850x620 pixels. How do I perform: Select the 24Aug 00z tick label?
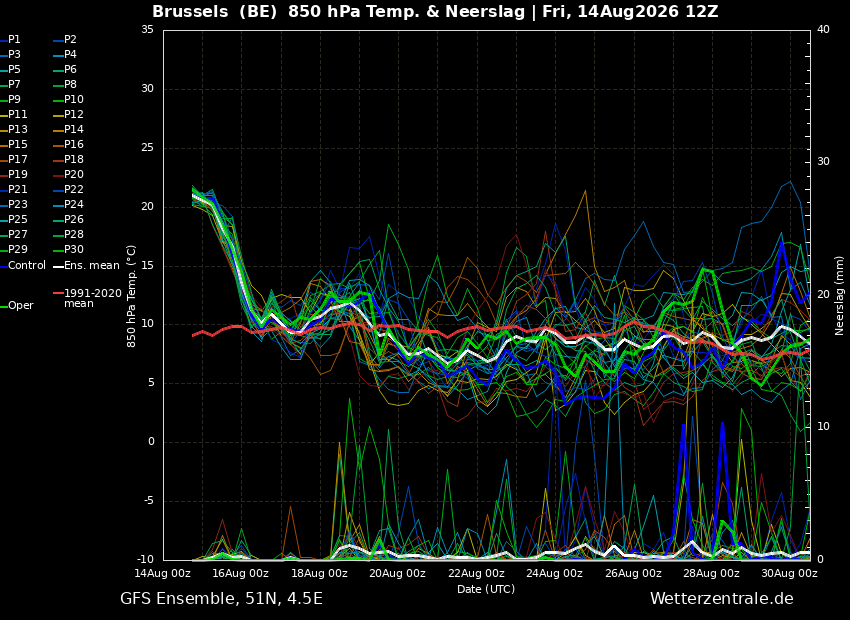(555, 573)
